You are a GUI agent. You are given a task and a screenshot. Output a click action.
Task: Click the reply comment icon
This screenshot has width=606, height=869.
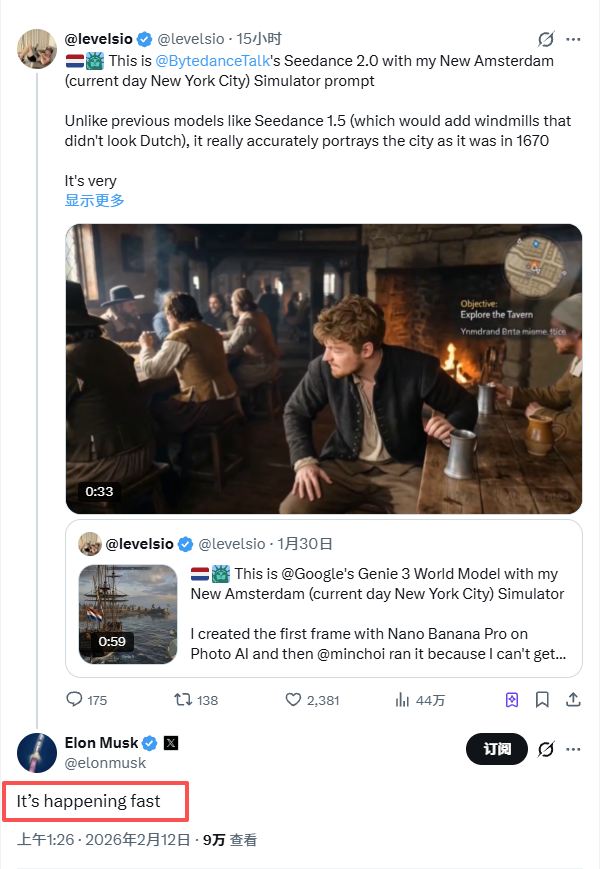pyautogui.click(x=75, y=700)
